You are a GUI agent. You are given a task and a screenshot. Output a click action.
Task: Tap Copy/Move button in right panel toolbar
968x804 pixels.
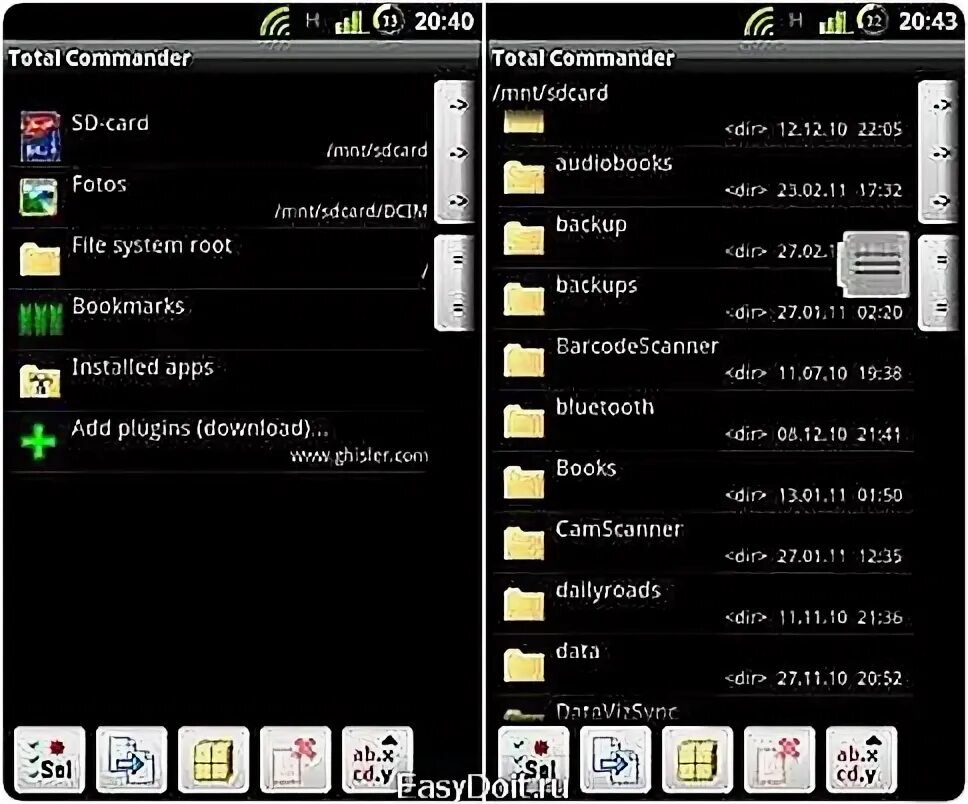tap(615, 760)
